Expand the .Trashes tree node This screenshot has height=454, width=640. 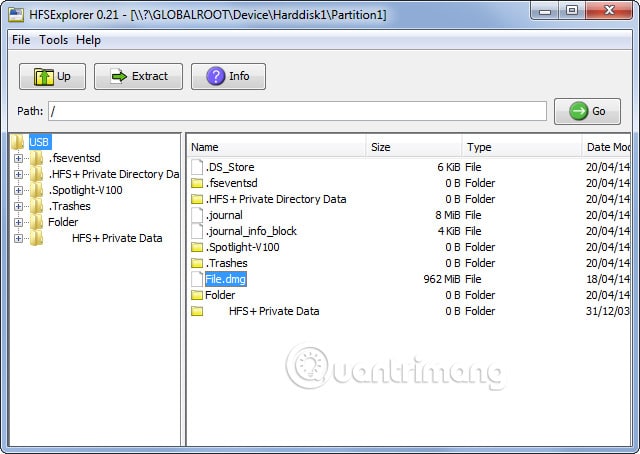coord(18,206)
